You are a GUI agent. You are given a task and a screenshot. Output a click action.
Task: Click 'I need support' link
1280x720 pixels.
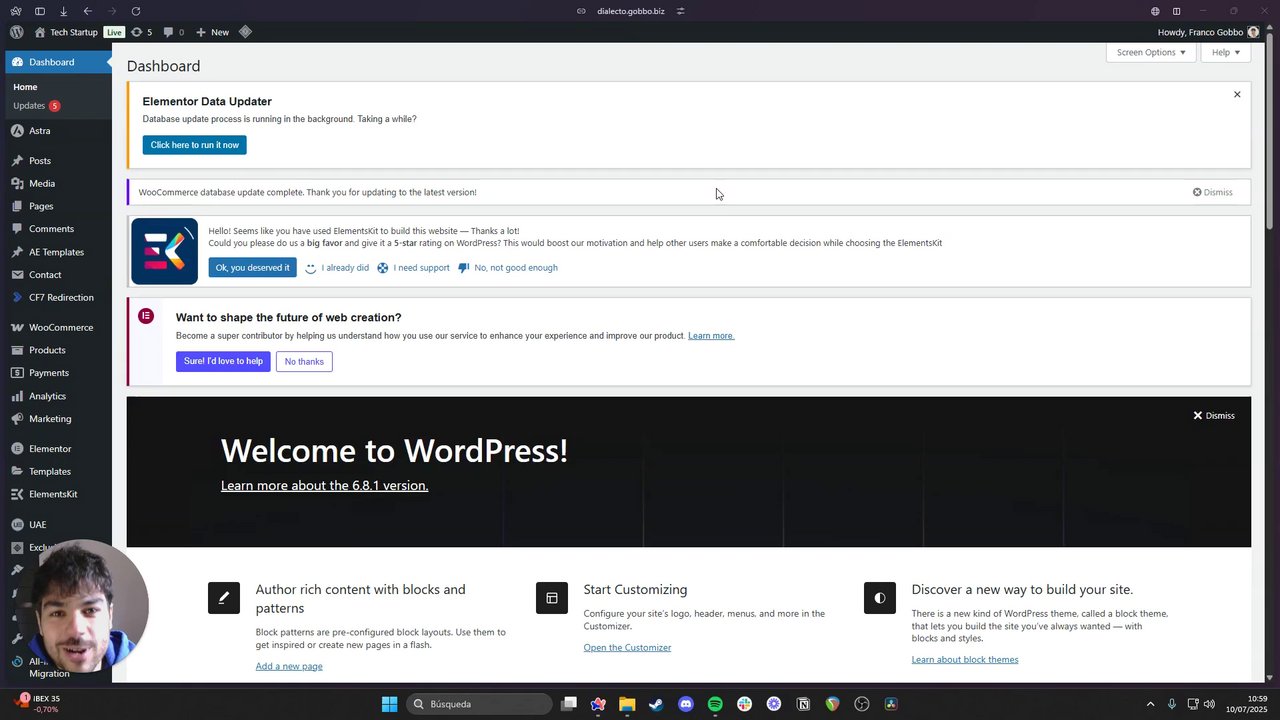413,268
